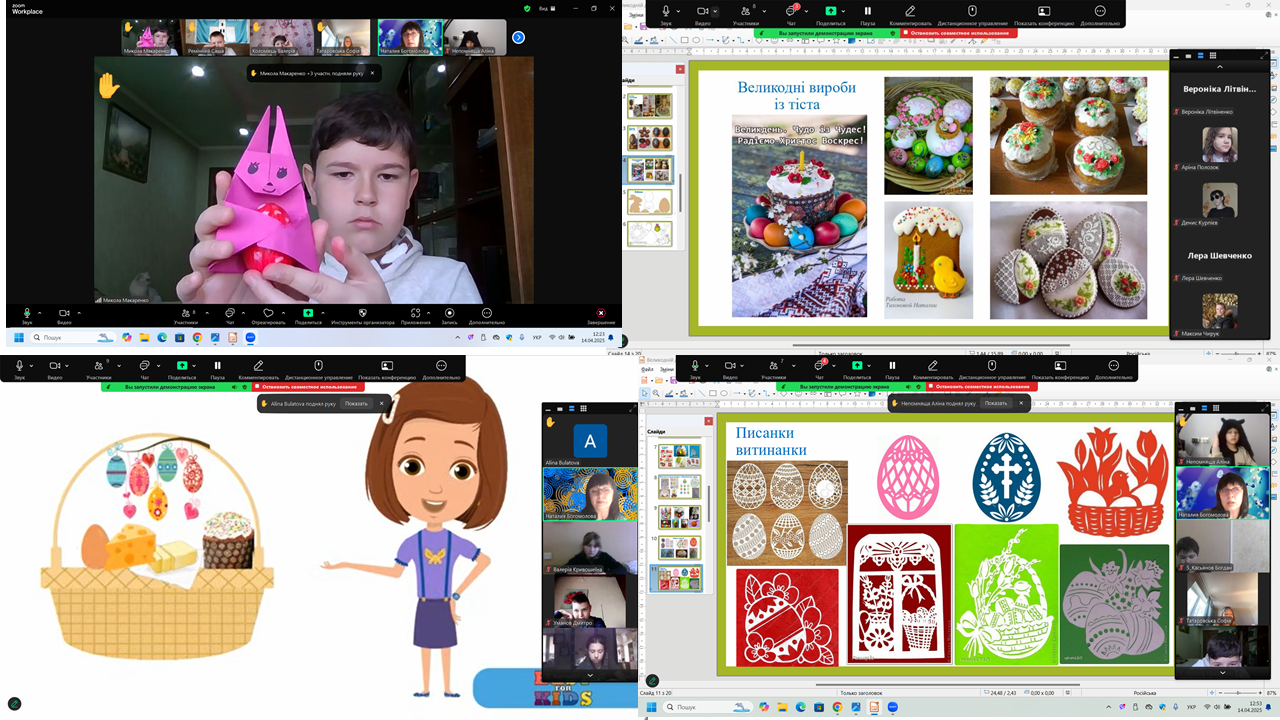Dismiss Непомняща Аліна raised hand notification
This screenshot has width=1280, height=720.
point(1021,403)
